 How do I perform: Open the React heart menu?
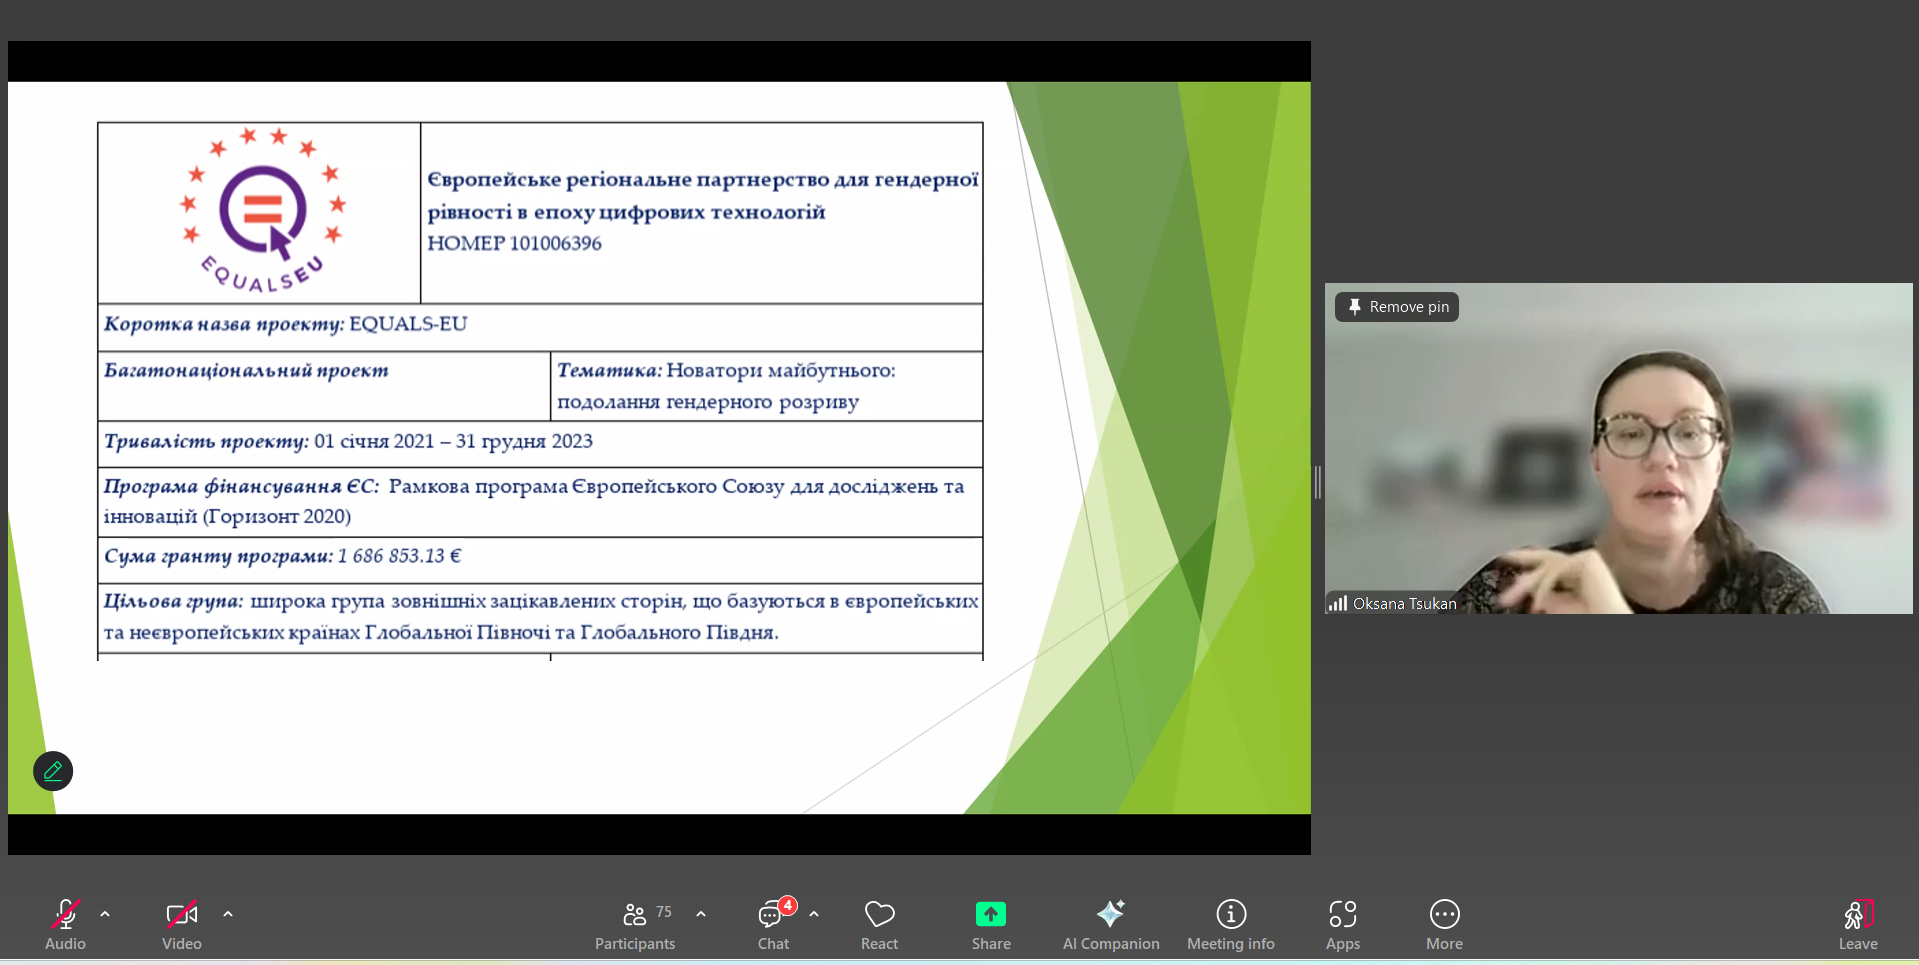879,924
